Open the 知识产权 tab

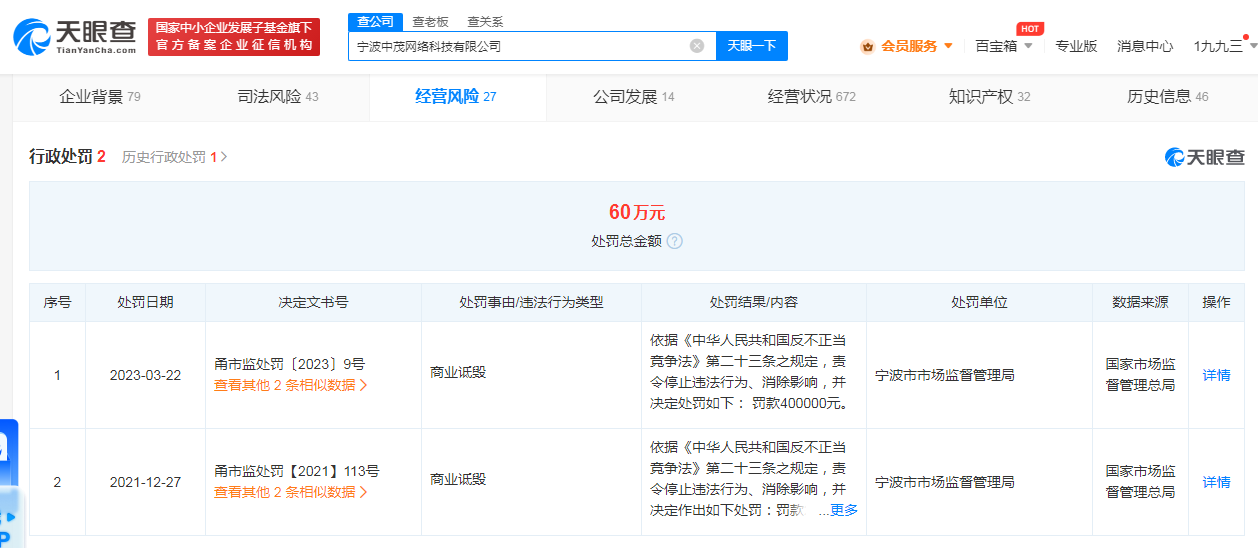(x=990, y=97)
